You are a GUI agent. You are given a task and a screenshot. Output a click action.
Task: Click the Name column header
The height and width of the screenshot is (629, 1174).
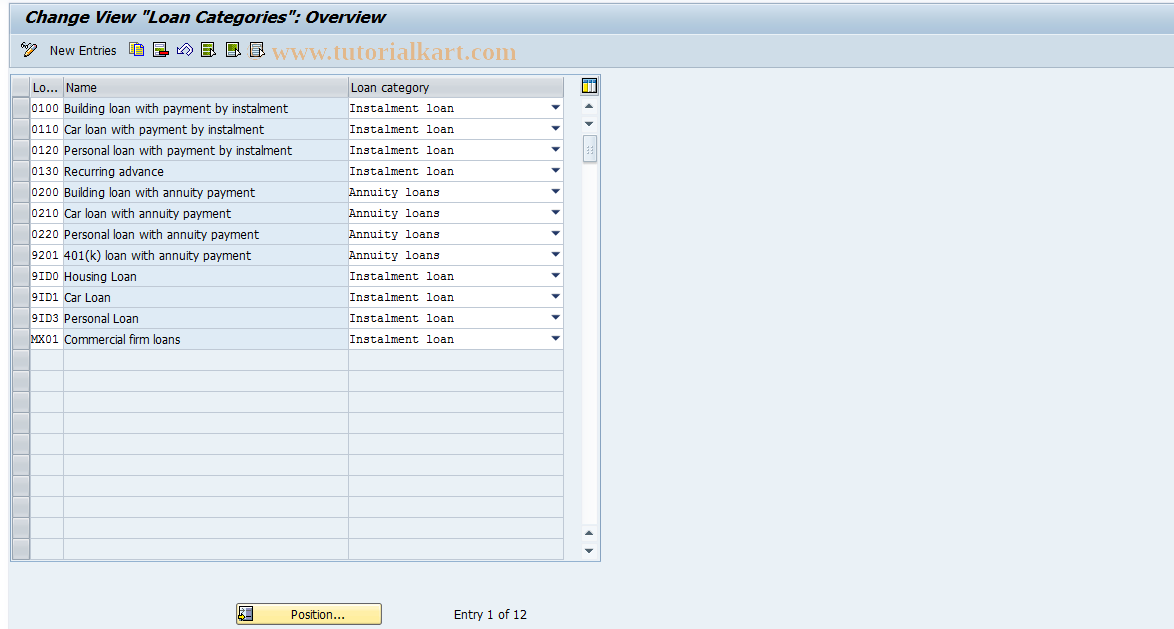coord(206,87)
